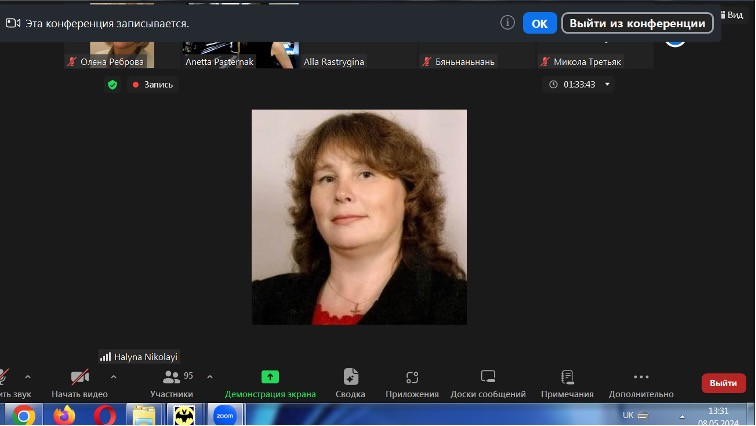
Task: Select Олена Реброва participant thumbnail
Action: pyautogui.click(x=122, y=54)
